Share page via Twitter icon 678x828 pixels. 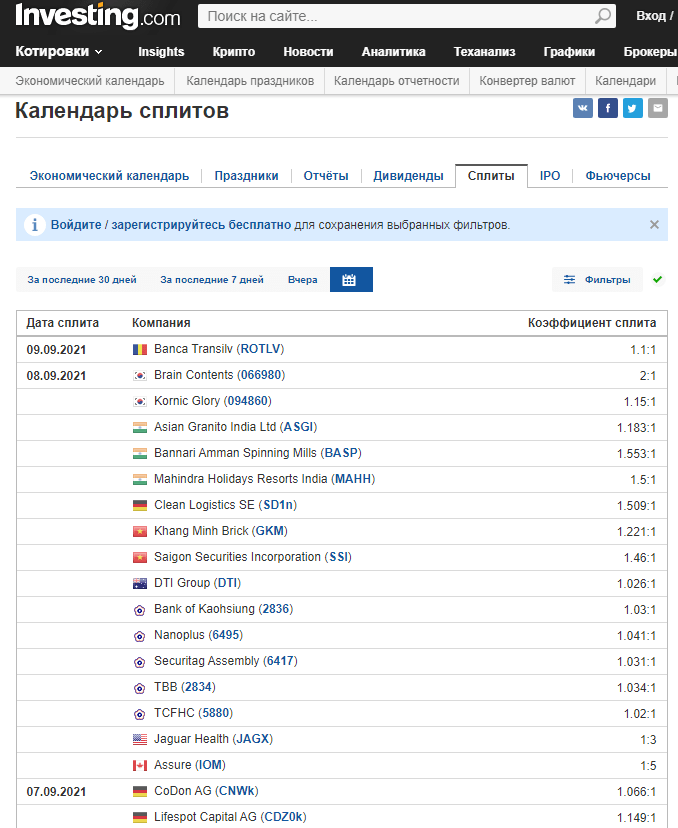pyautogui.click(x=633, y=108)
